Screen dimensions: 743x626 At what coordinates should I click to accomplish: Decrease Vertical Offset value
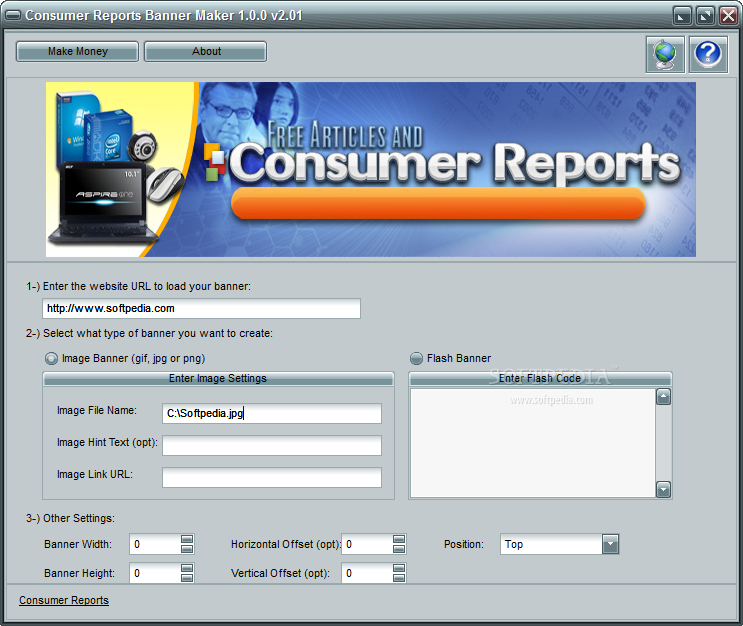(x=399, y=578)
